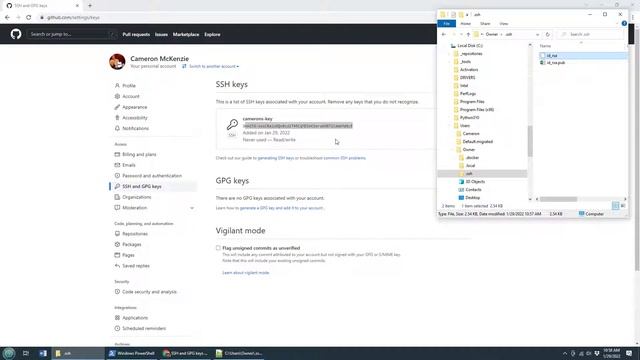
Task: Select the 3D Objects folder in tree
Action: click(x=475, y=182)
